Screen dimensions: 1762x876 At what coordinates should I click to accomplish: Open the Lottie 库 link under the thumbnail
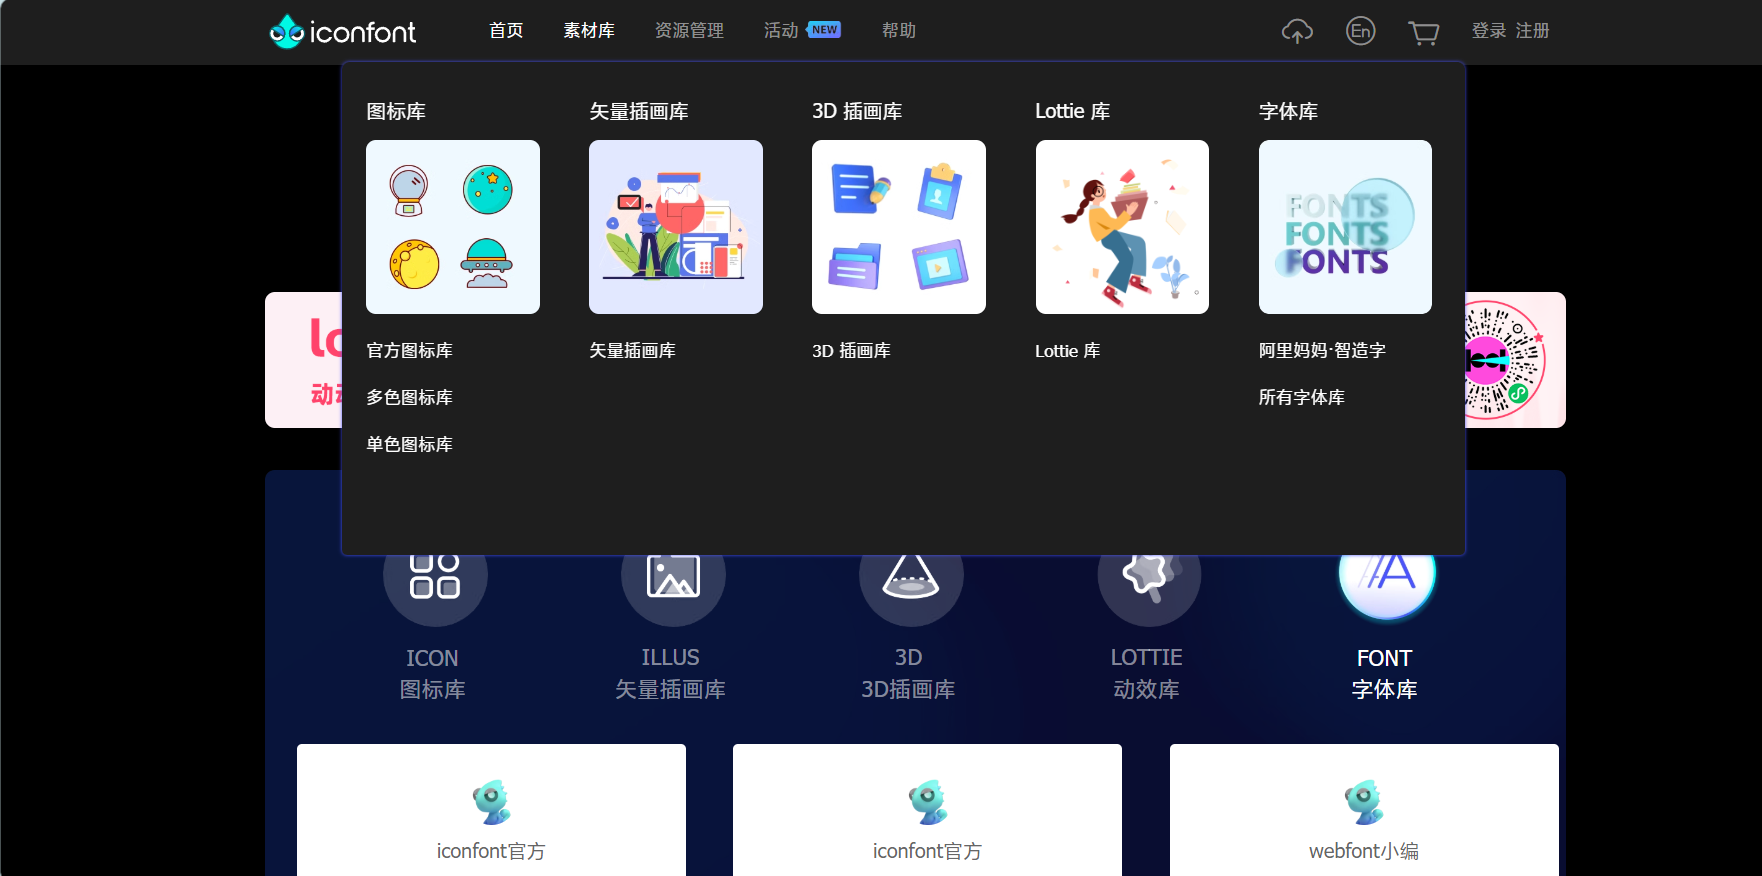click(1067, 351)
